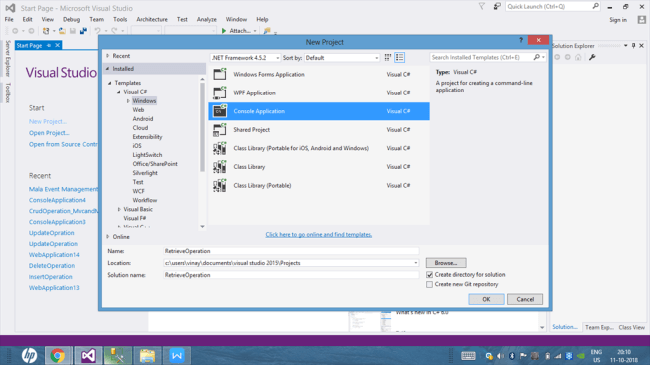Collapse the Installed section

108,68
